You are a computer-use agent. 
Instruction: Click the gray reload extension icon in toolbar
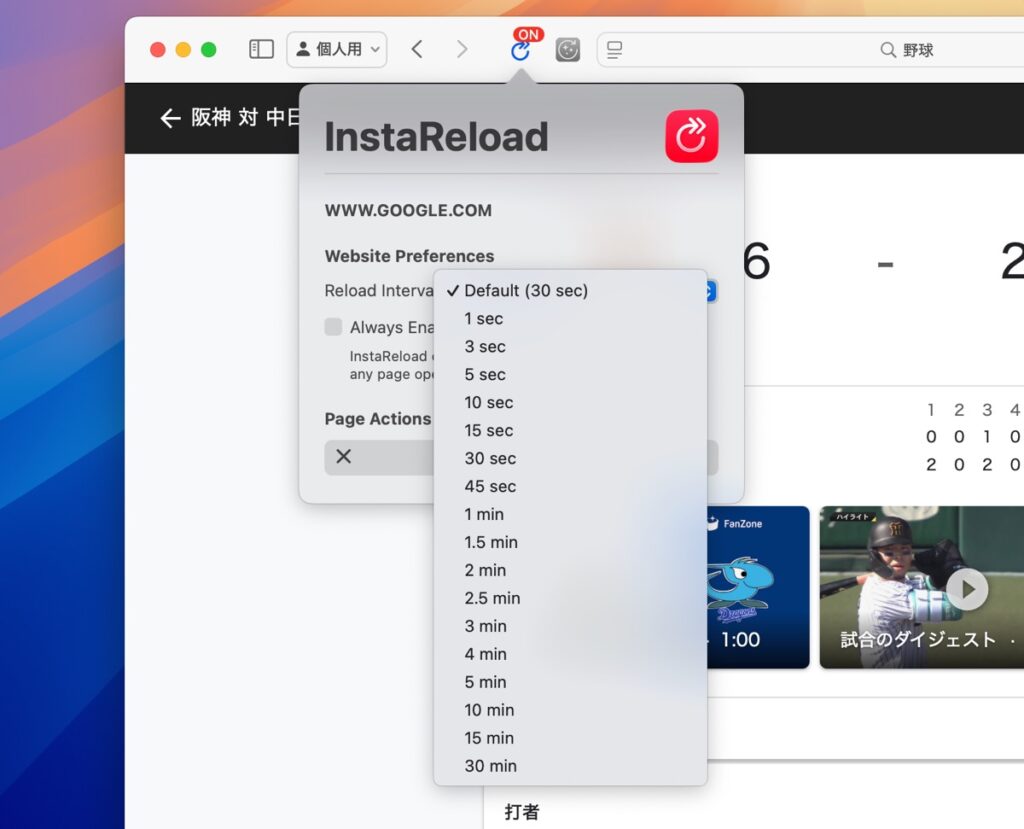(x=568, y=50)
